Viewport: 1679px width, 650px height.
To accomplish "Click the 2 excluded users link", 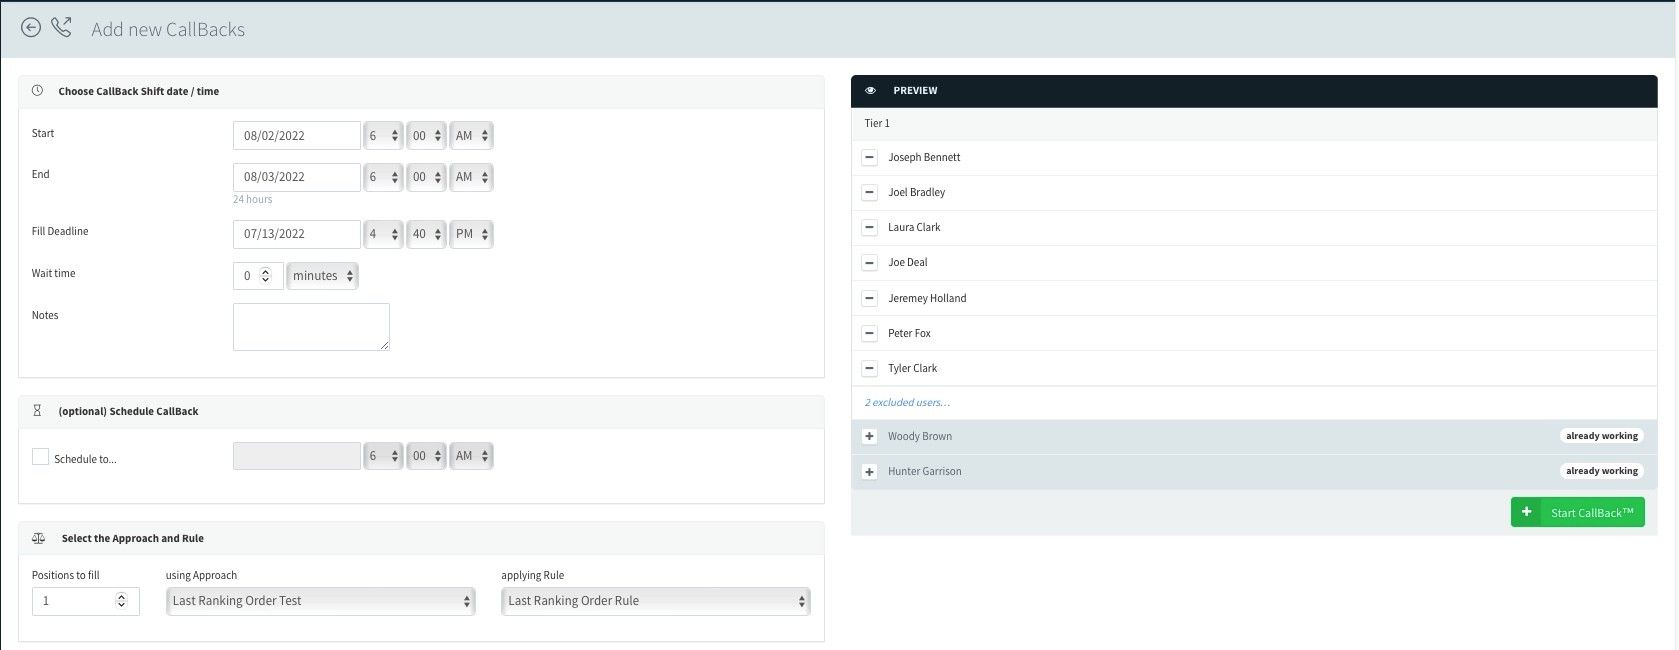I will tap(907, 402).
